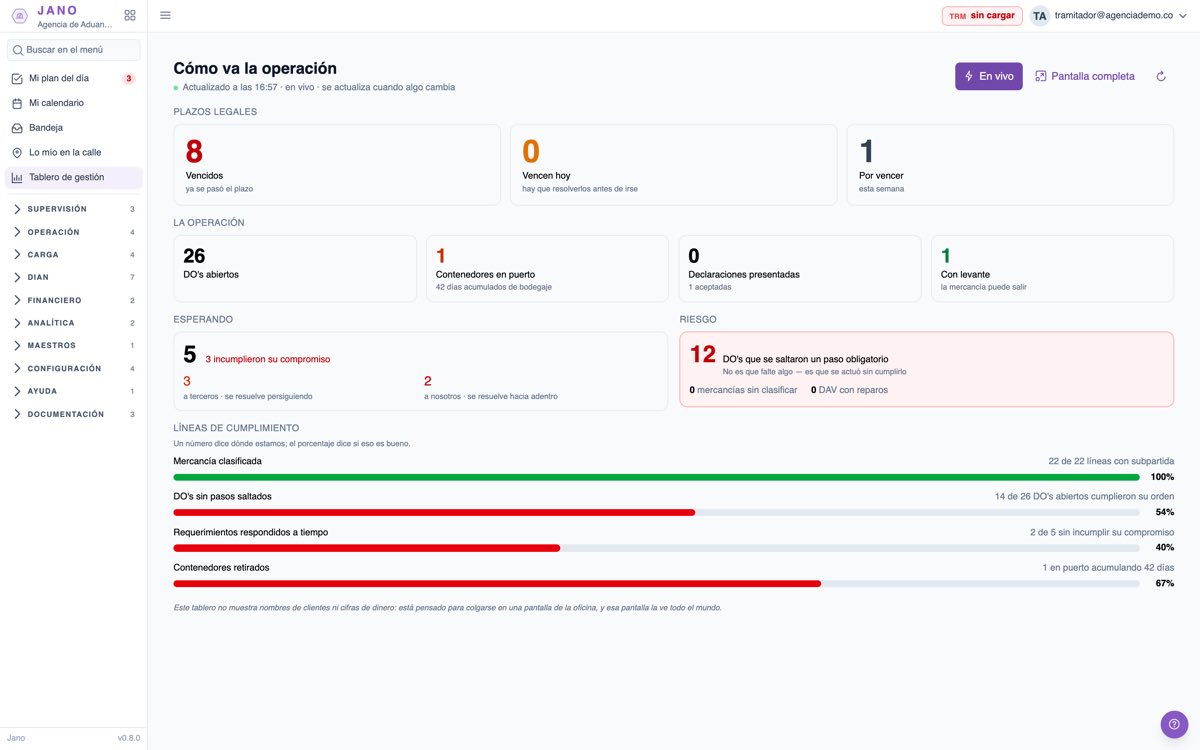Open the Con levante card
Viewport: 1200px width, 750px height.
coord(1052,268)
